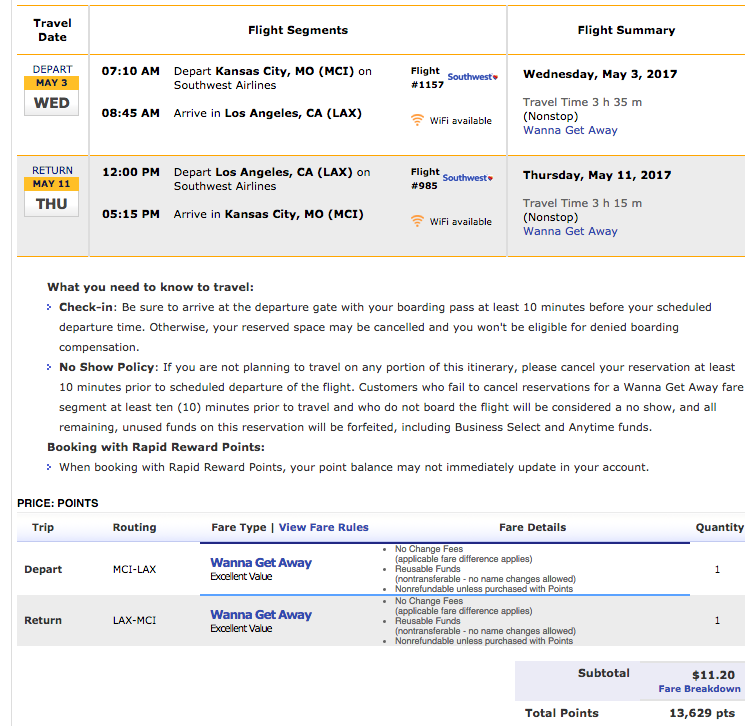Click Travel Time 3 h 15 m text
750x726 pixels.
[582, 203]
